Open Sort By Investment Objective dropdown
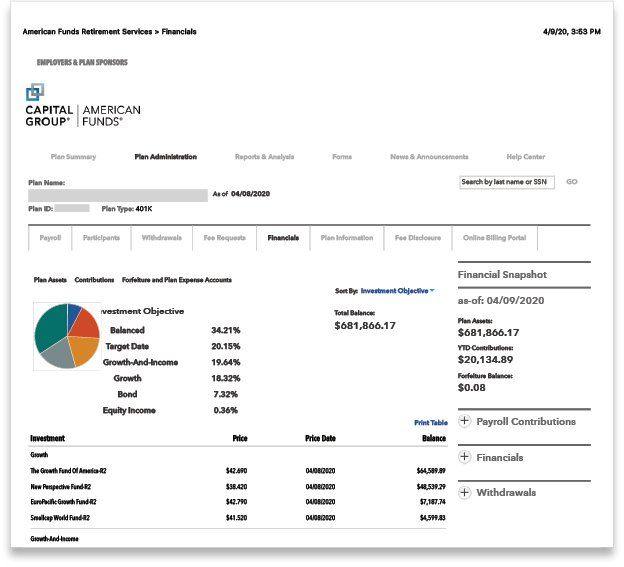624x567 pixels. [397, 291]
